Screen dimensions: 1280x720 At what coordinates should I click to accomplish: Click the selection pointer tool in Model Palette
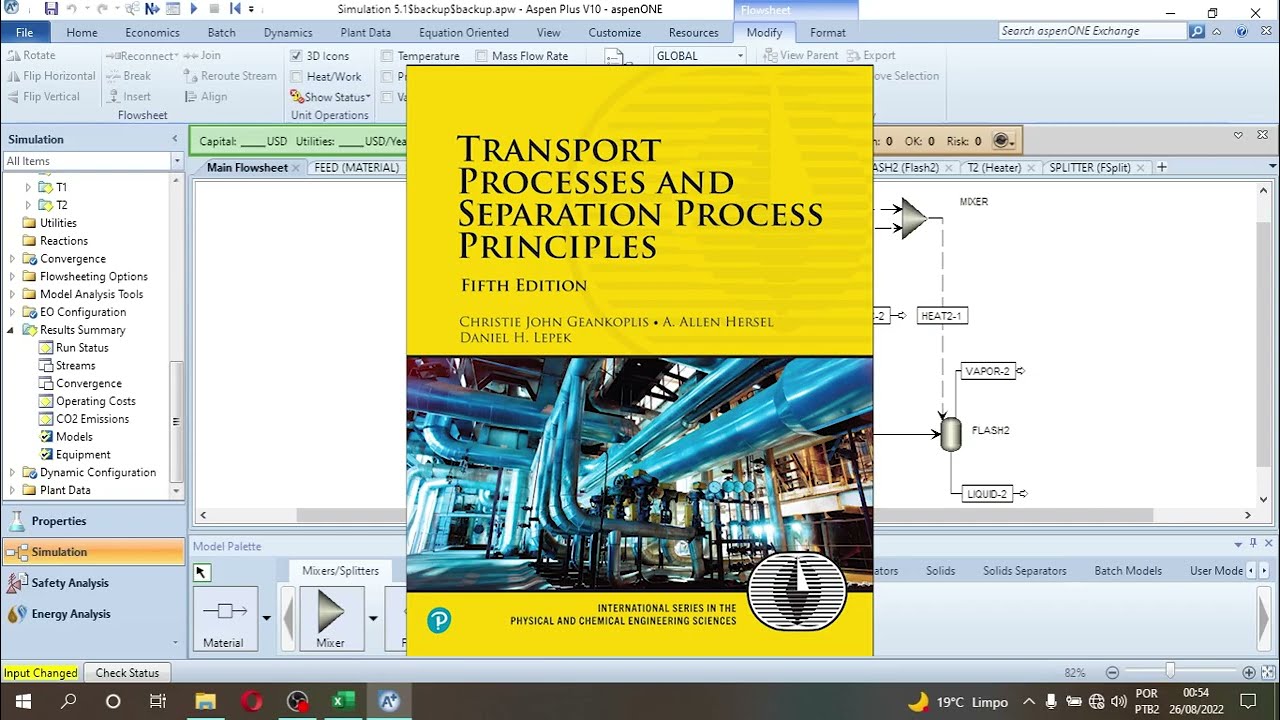[202, 572]
